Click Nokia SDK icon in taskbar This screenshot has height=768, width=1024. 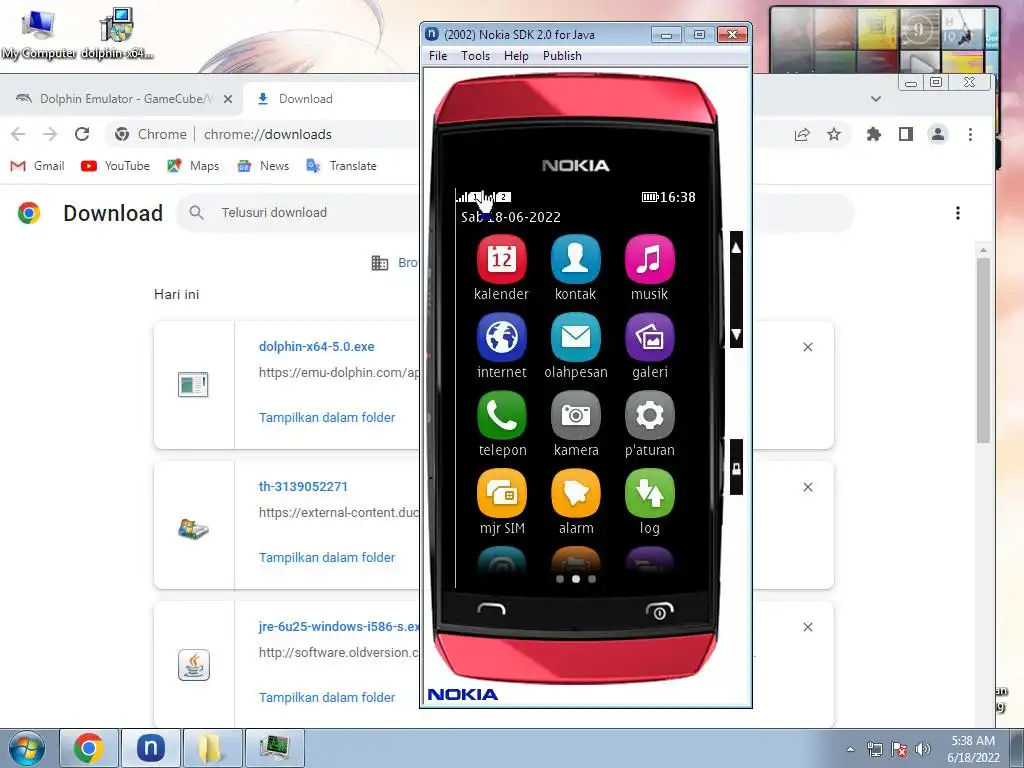(x=150, y=748)
